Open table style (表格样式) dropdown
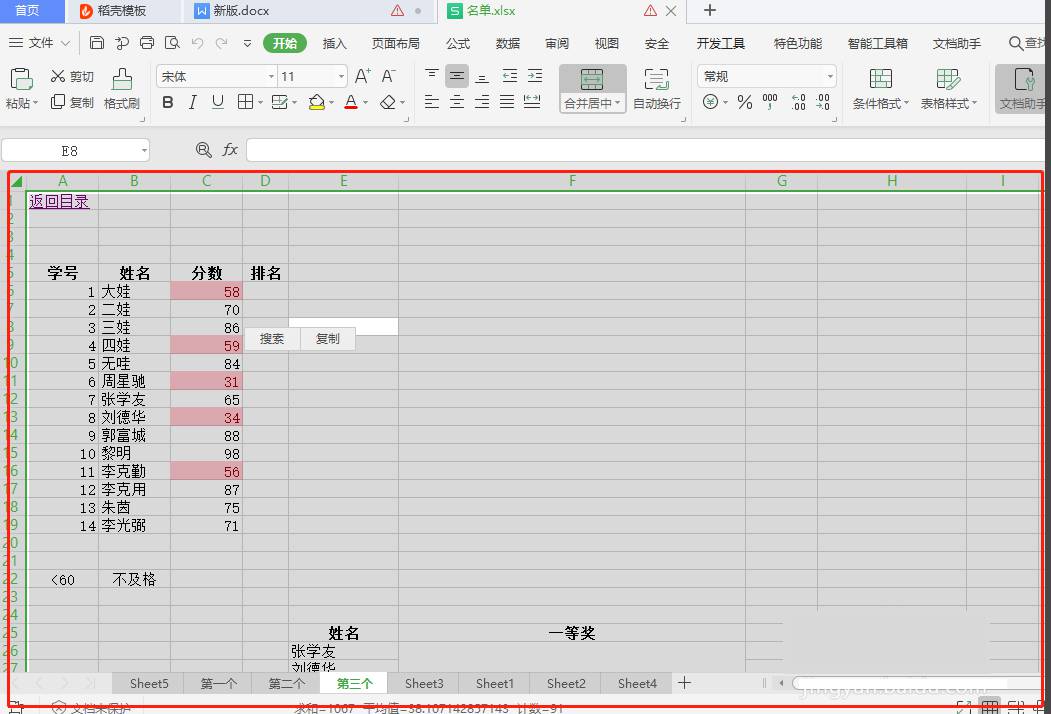The height and width of the screenshot is (714, 1051). point(948,88)
